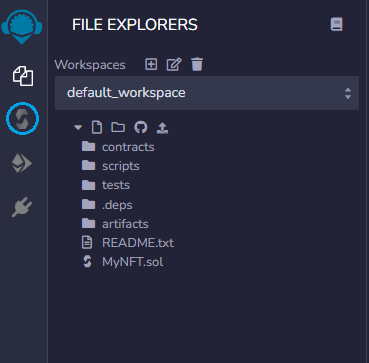369x363 pixels.
Task: Expand the scripts folder
Action: point(111,166)
